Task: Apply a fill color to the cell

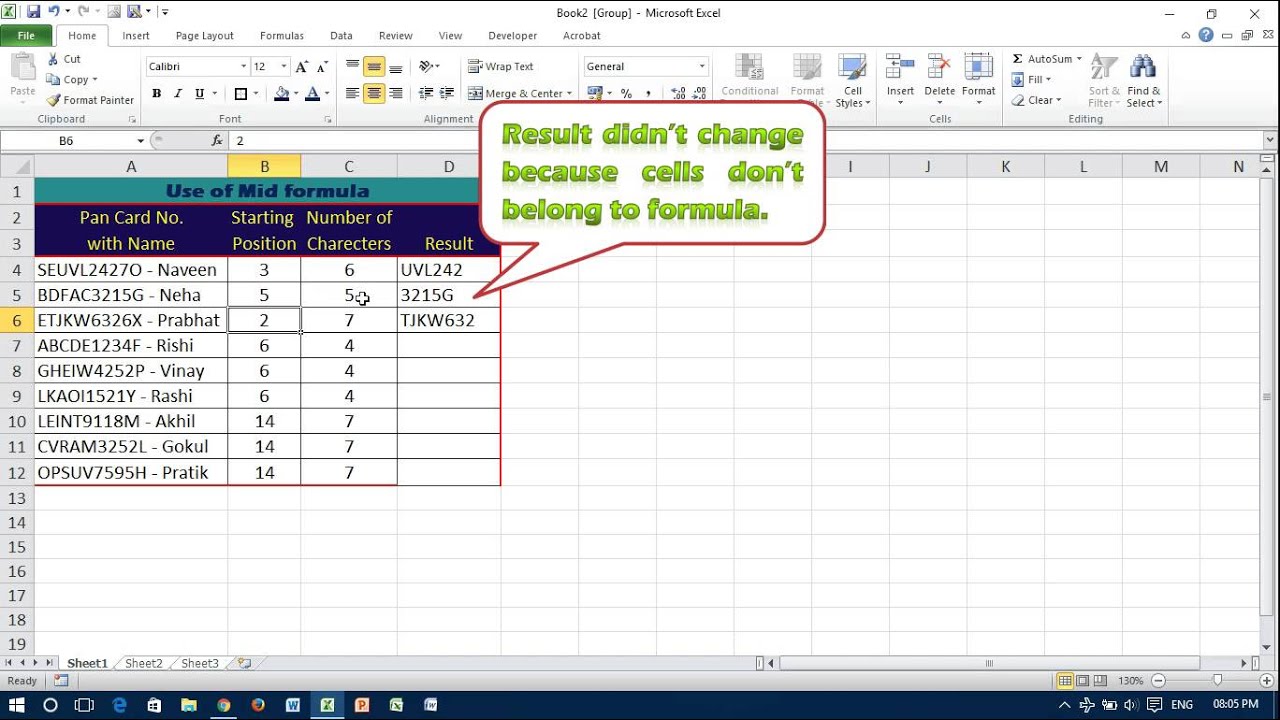Action: coord(281,94)
